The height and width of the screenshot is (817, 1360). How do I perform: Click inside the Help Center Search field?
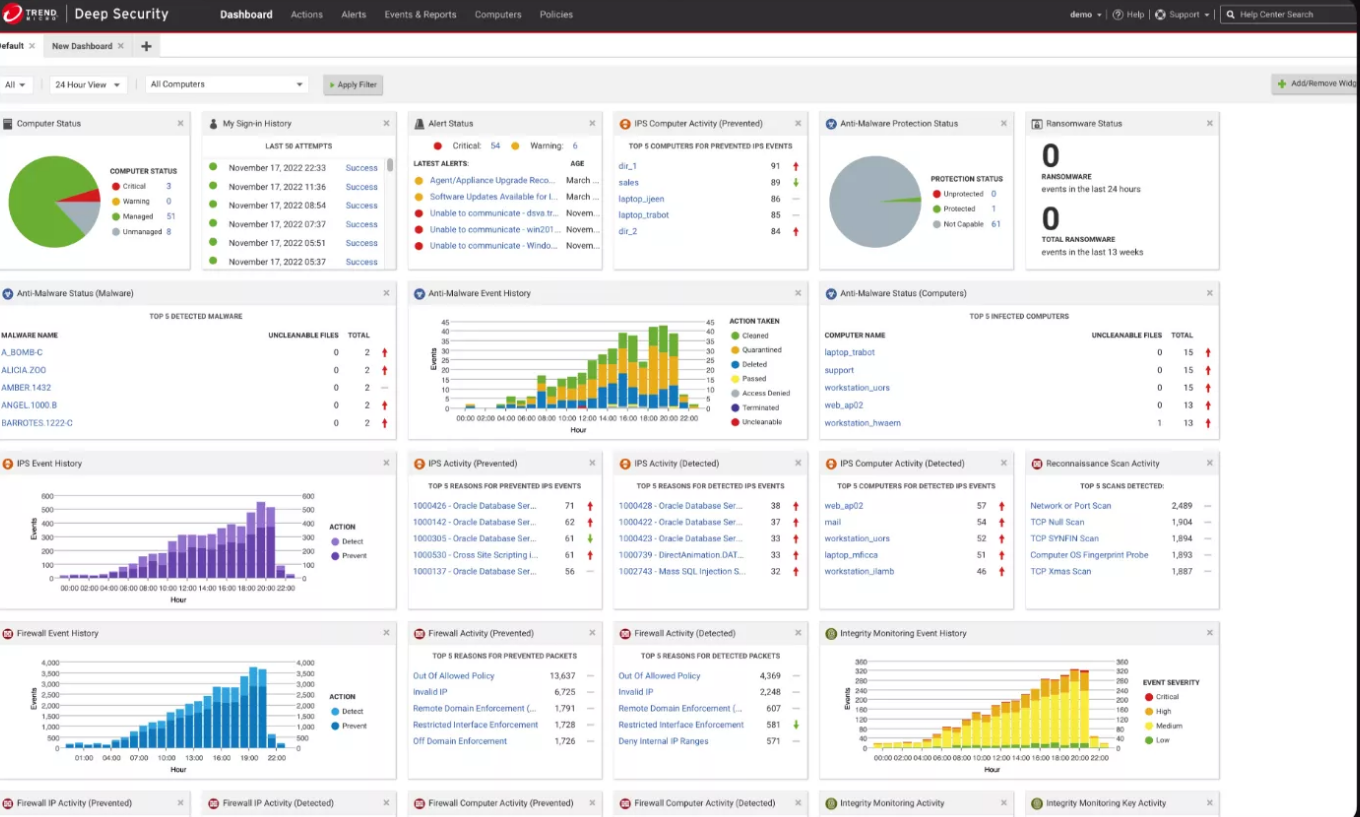point(1290,14)
